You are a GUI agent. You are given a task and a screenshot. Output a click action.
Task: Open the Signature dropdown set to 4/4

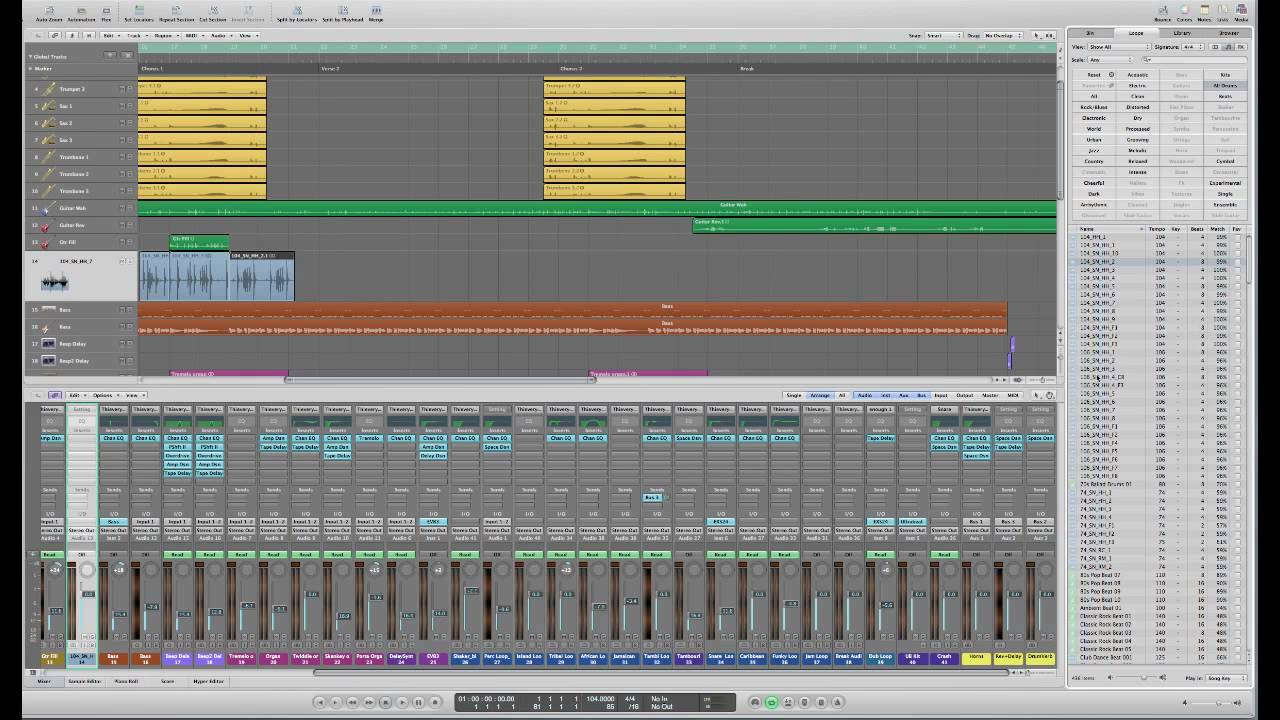point(1193,47)
